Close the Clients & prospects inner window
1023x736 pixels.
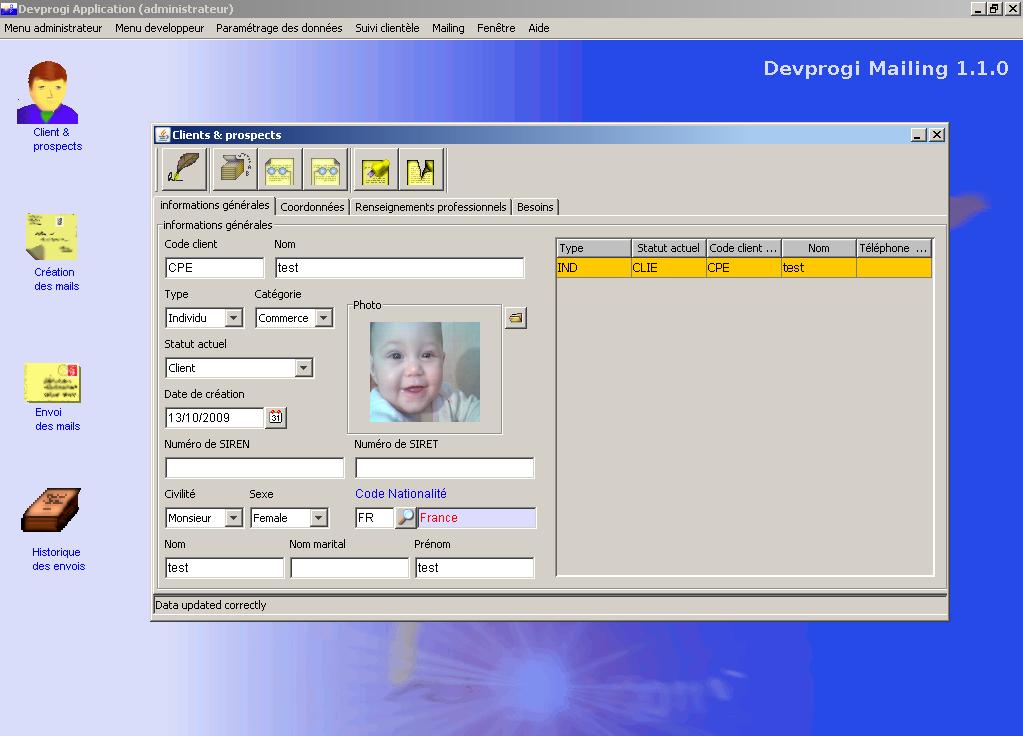936,134
